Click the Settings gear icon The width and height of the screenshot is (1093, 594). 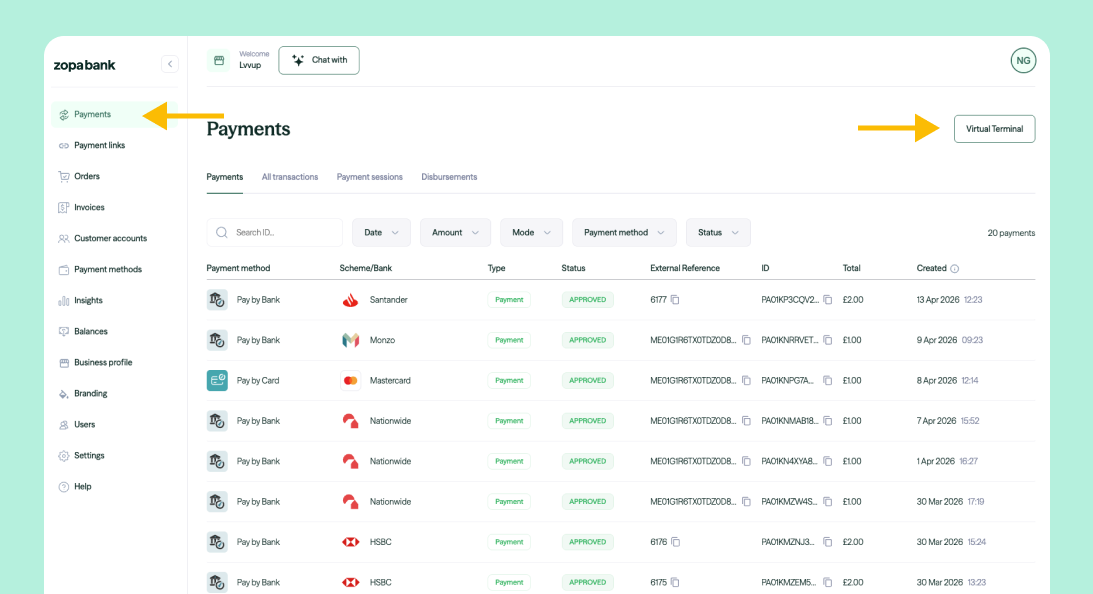tap(63, 455)
